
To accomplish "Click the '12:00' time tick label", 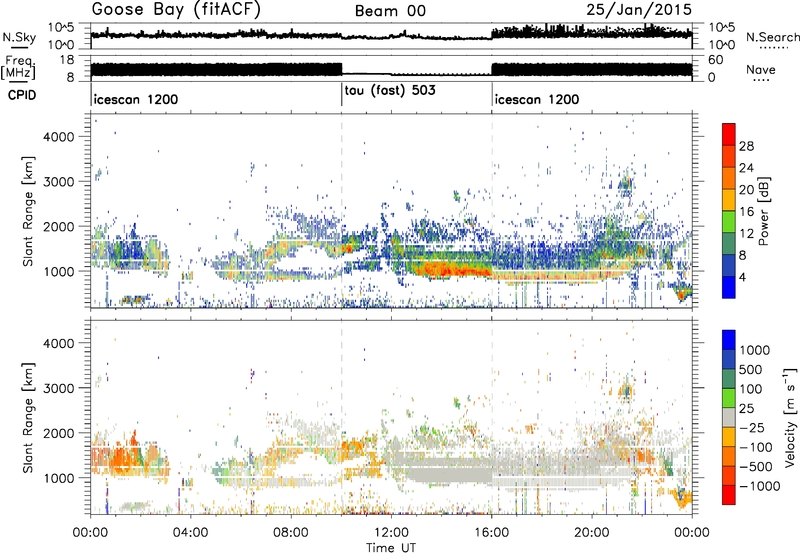I will 391,533.
